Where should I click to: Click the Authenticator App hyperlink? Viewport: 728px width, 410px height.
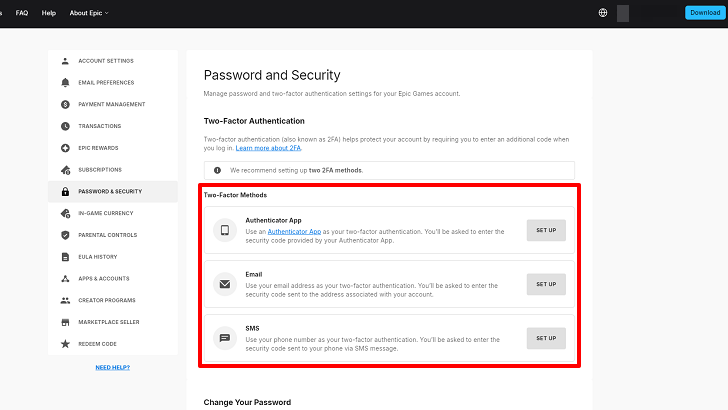coord(294,231)
